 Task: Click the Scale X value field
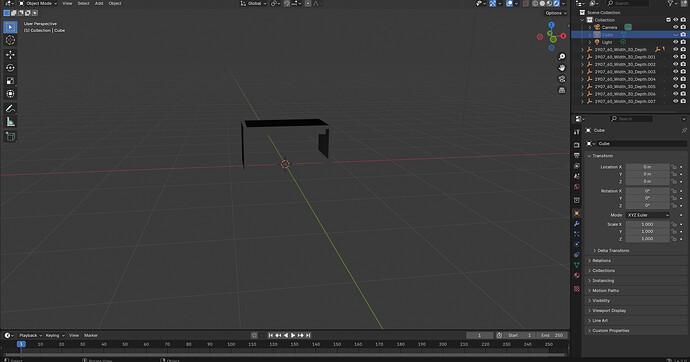(x=647, y=224)
